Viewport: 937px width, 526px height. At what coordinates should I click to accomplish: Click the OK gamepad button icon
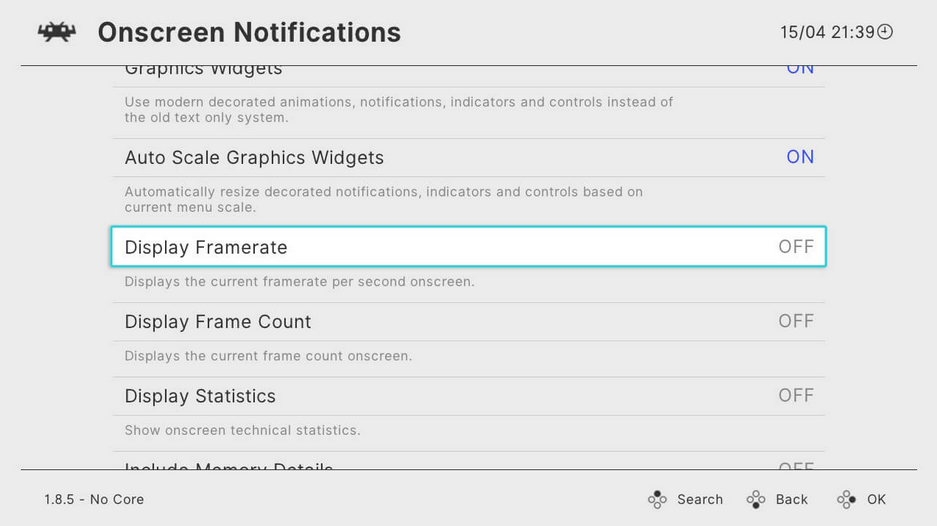847,499
